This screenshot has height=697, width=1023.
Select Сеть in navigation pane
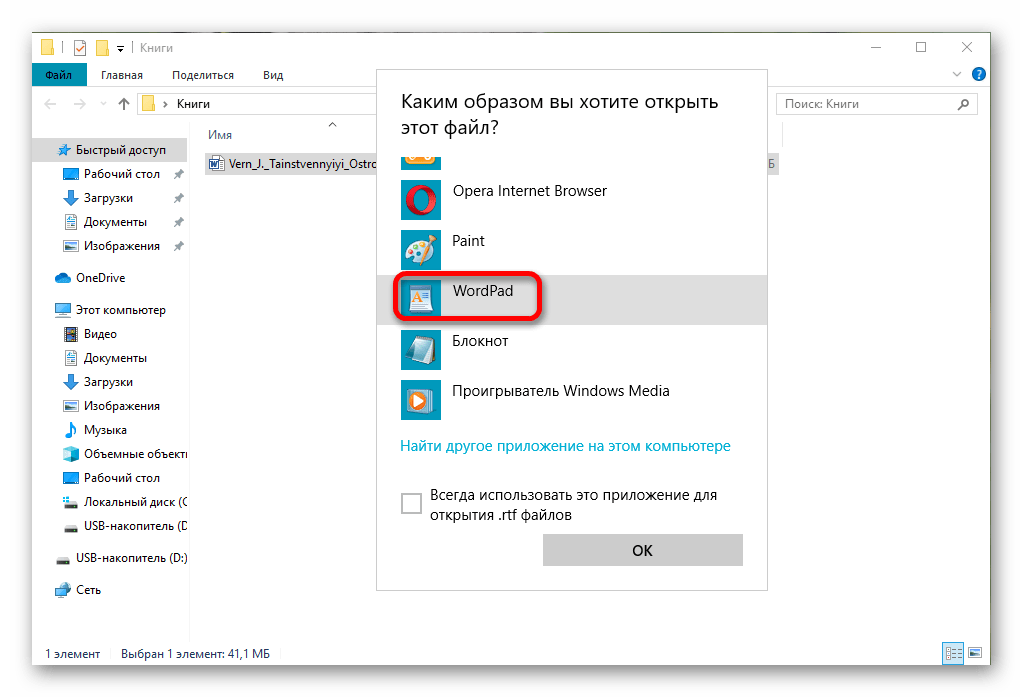click(x=78, y=590)
